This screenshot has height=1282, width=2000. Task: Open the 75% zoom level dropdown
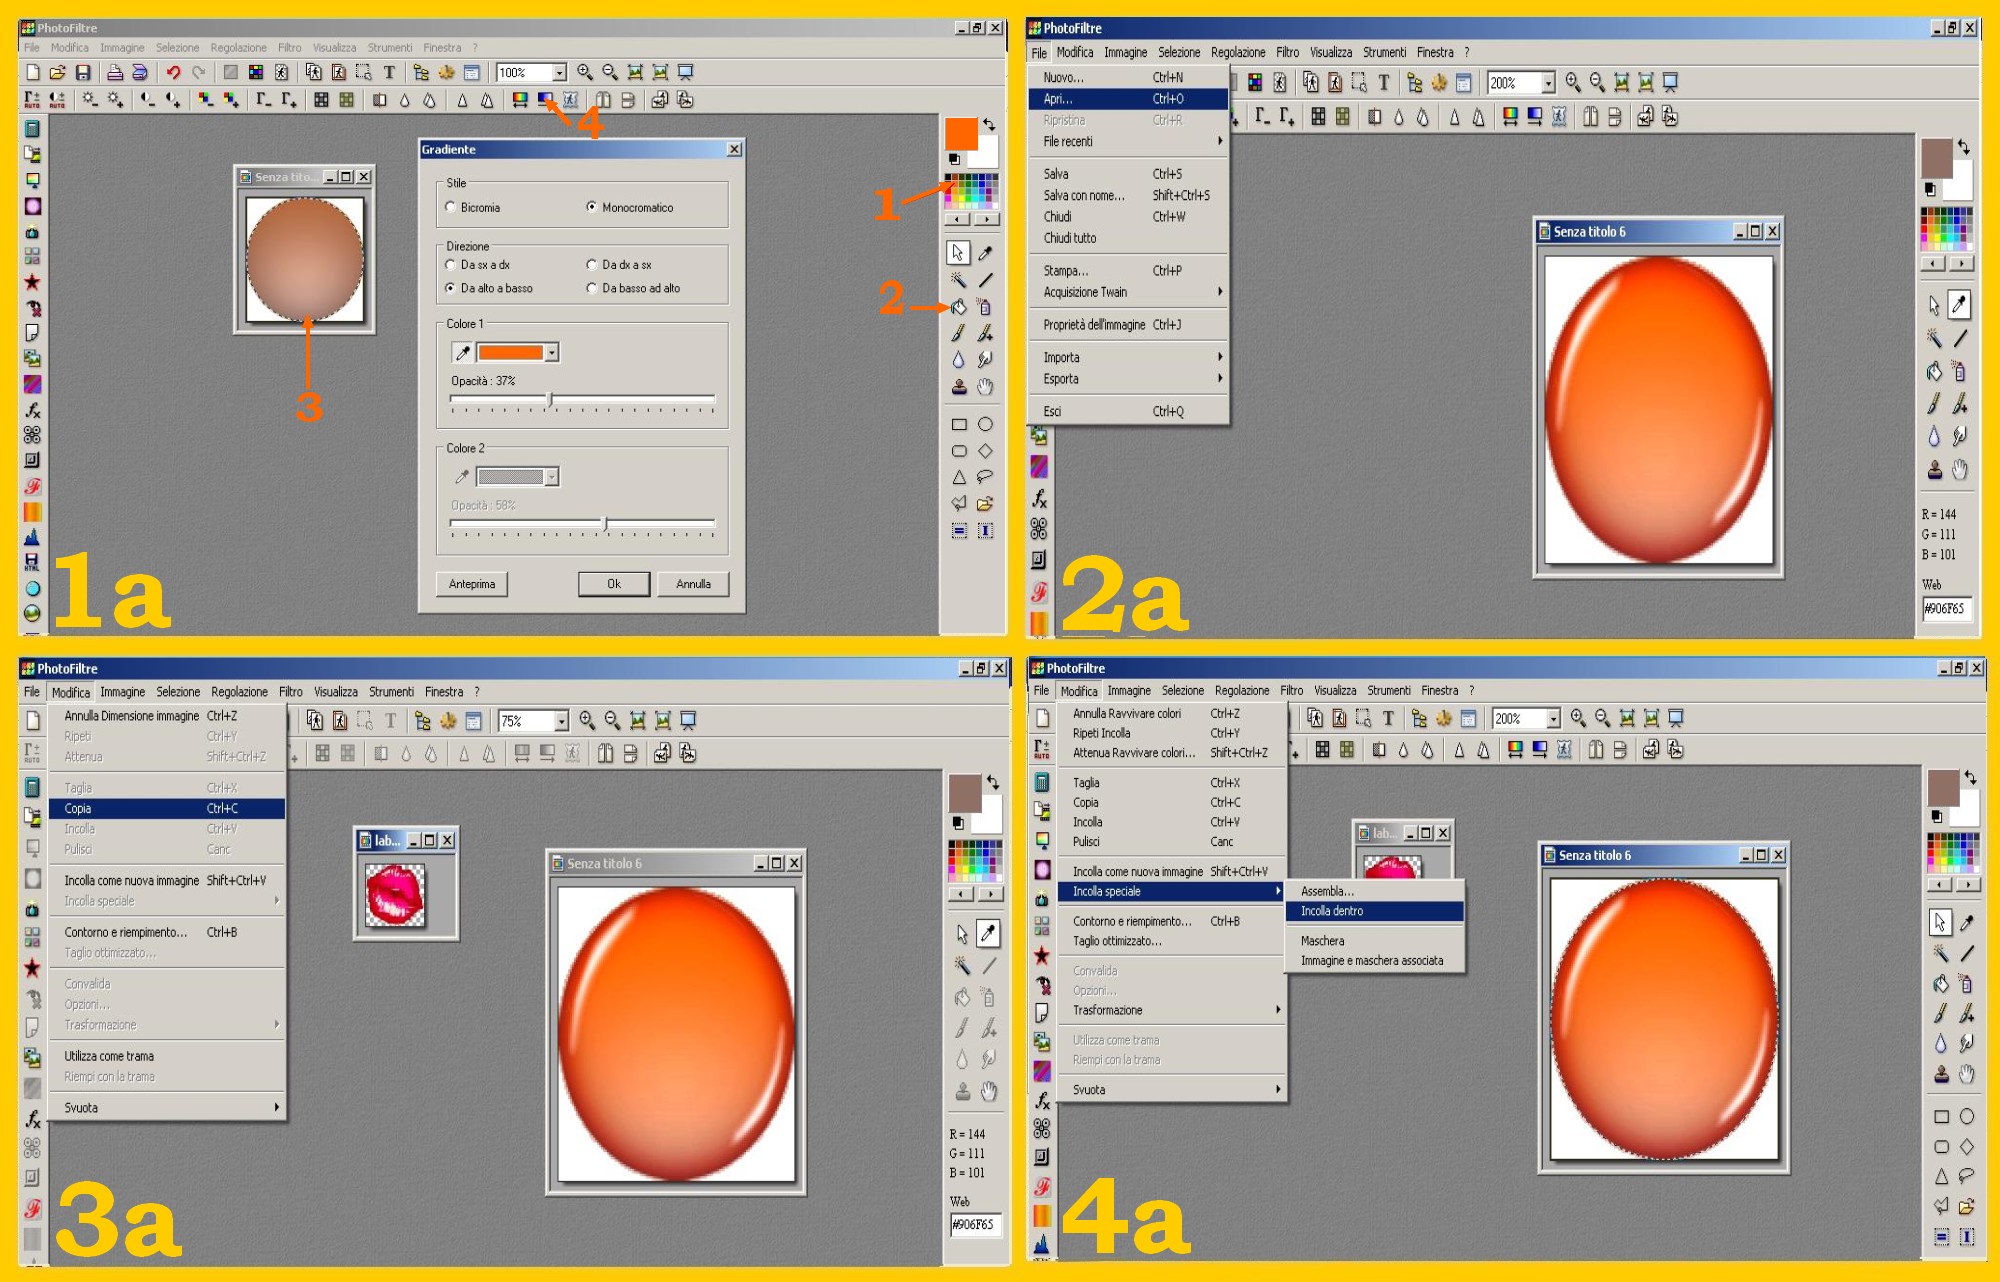coord(561,721)
